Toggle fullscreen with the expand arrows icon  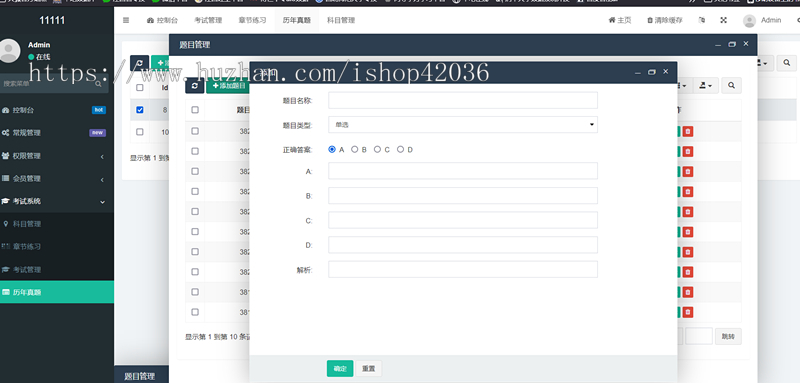pyautogui.click(x=723, y=20)
